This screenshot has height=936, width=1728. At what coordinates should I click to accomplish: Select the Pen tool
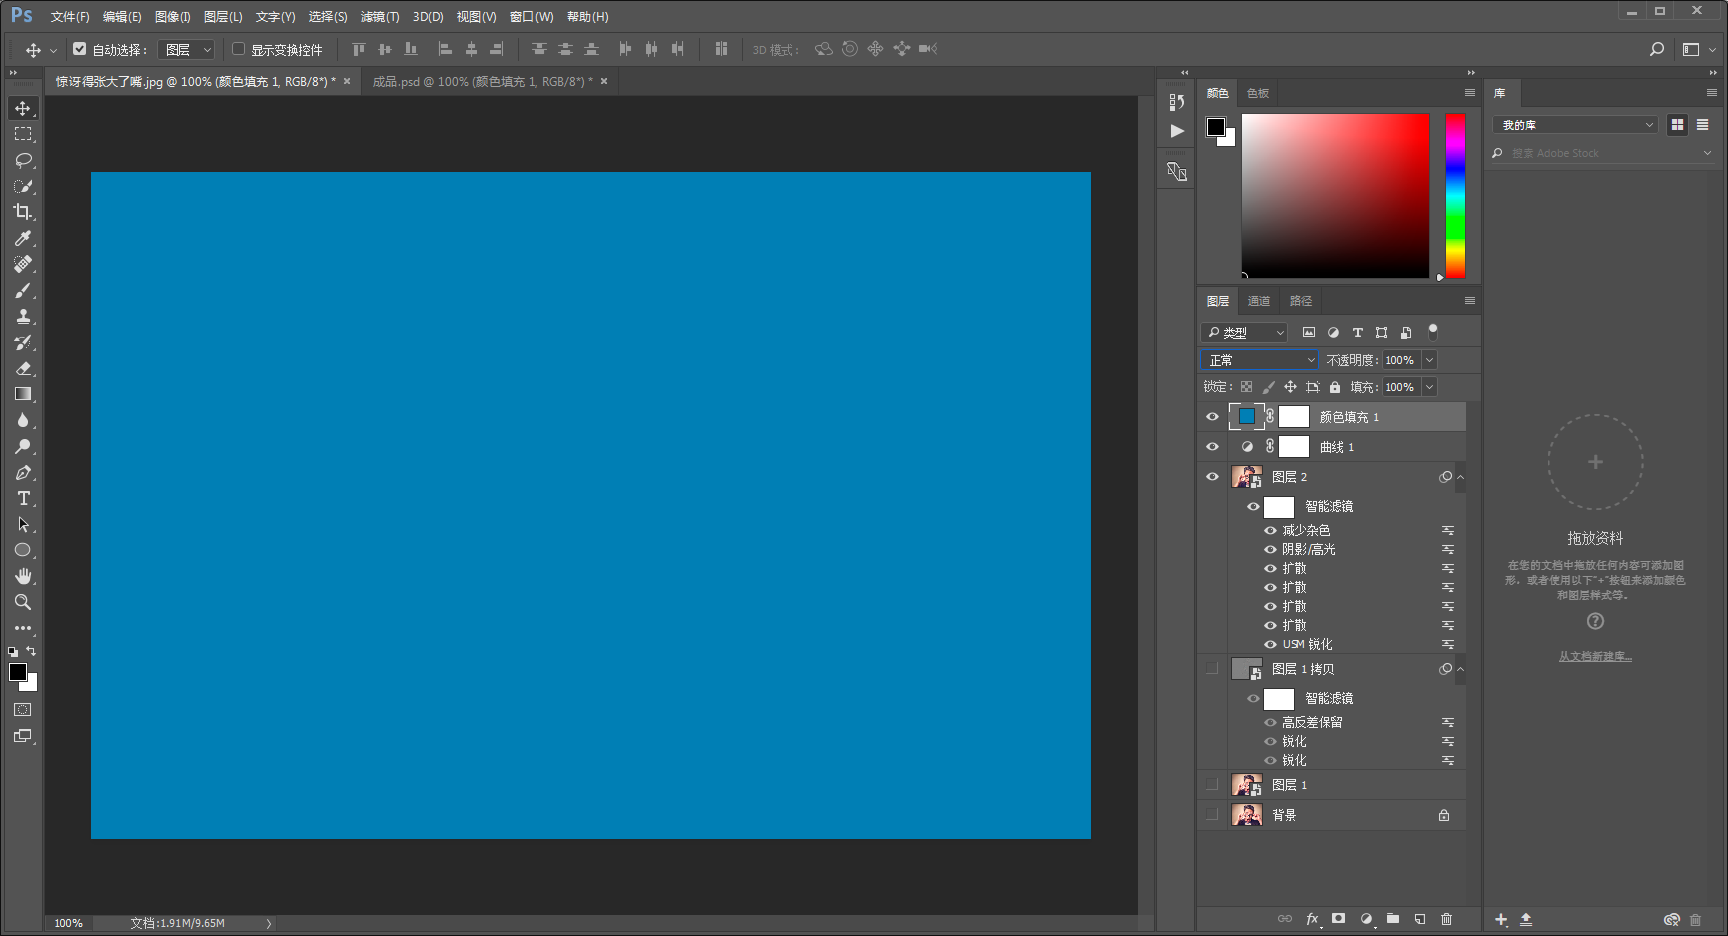(x=23, y=472)
